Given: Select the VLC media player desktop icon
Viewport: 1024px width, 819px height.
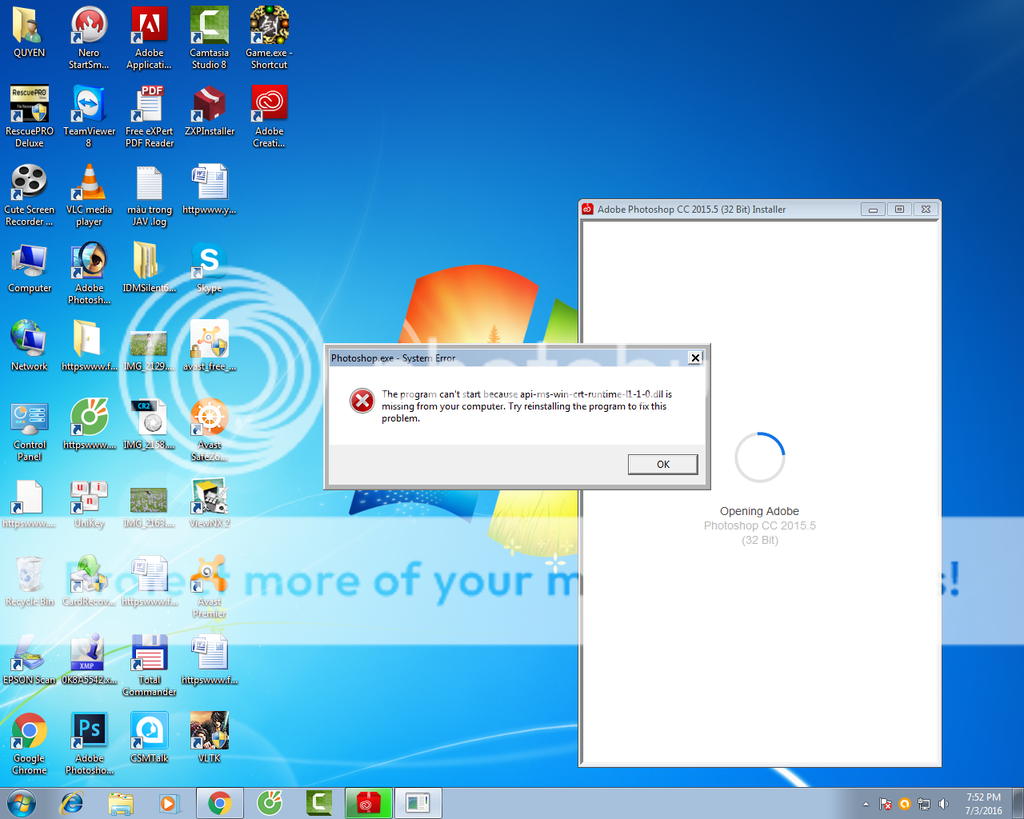Looking at the screenshot, I should (89, 195).
